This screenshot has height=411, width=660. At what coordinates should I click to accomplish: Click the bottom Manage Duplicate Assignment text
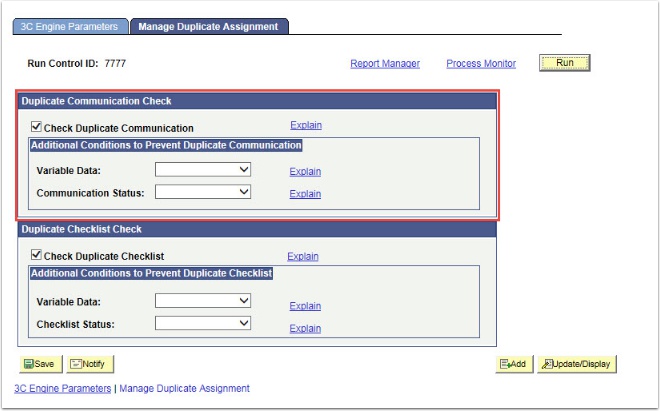point(184,388)
